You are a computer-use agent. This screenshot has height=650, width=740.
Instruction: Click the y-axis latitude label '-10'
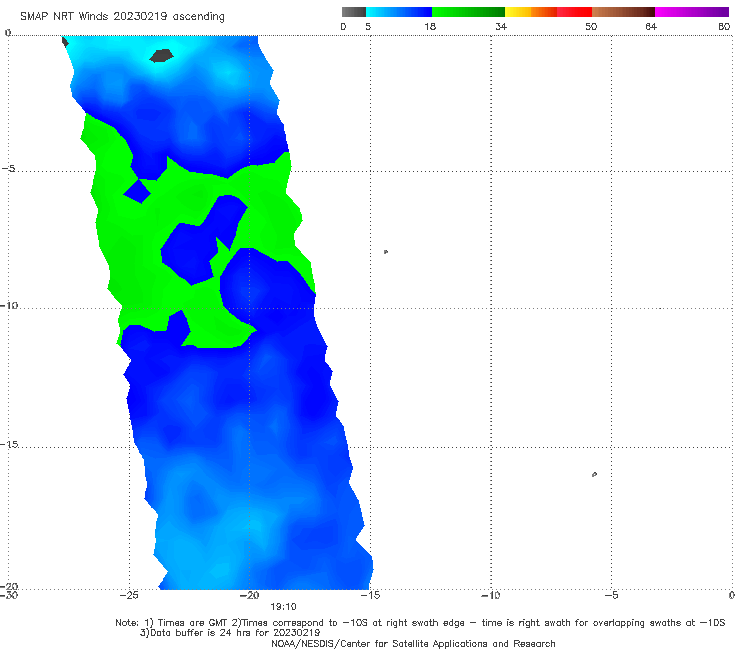click(x=9, y=305)
